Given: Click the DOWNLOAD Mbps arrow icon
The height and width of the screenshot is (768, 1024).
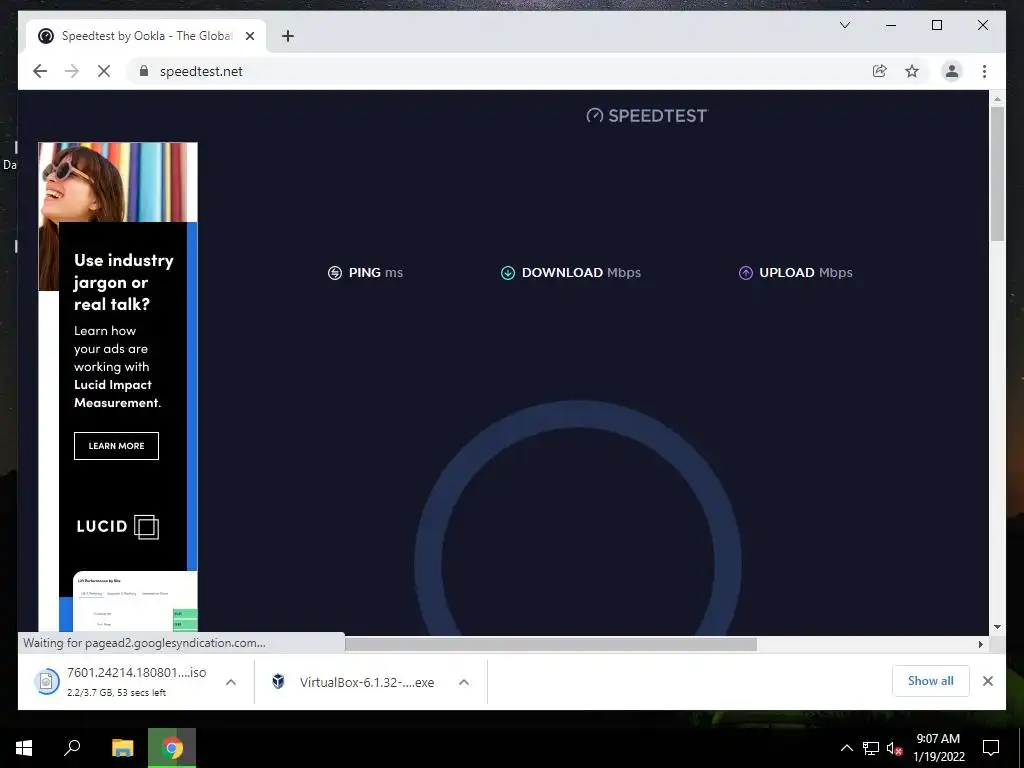Looking at the screenshot, I should tap(507, 273).
